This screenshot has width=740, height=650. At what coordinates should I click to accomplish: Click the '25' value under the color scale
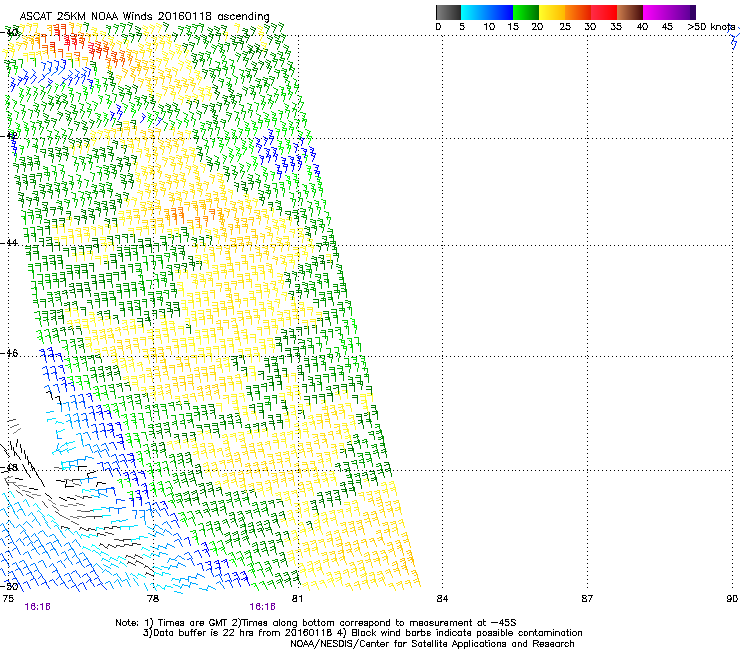(x=565, y=27)
